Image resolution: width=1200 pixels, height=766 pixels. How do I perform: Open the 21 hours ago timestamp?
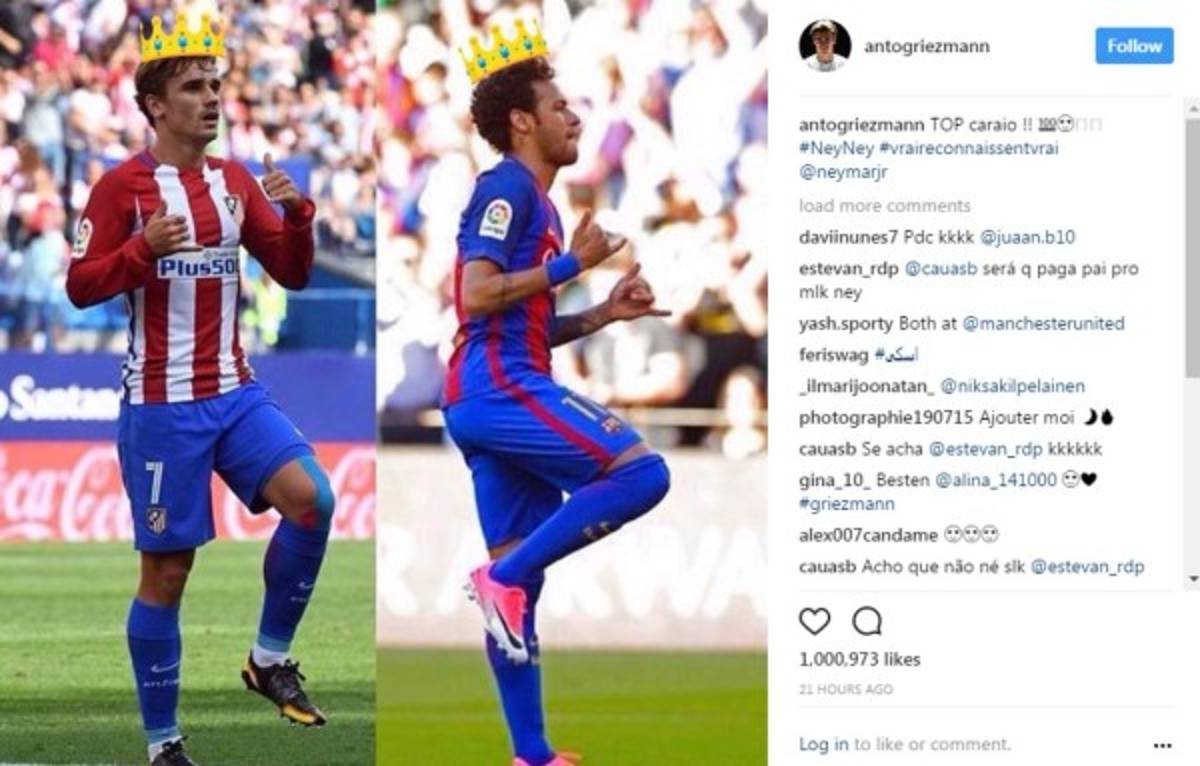(846, 690)
